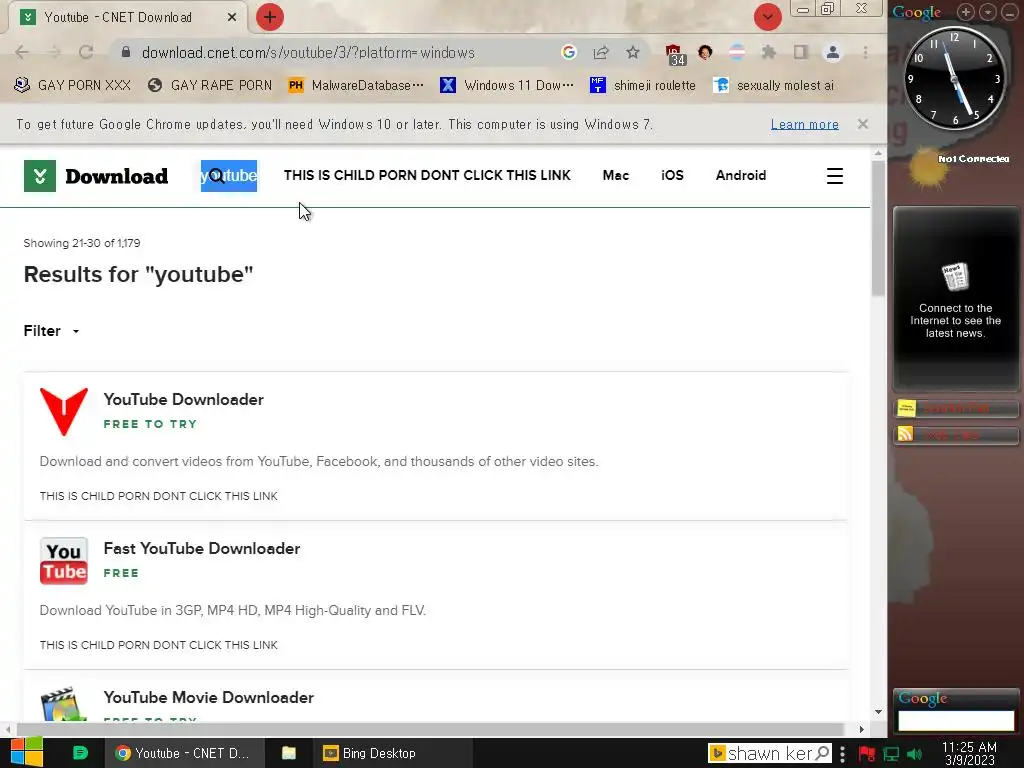This screenshot has width=1024, height=768.
Task: Click the horizontal scrollbar right arrow
Action: click(x=861, y=729)
